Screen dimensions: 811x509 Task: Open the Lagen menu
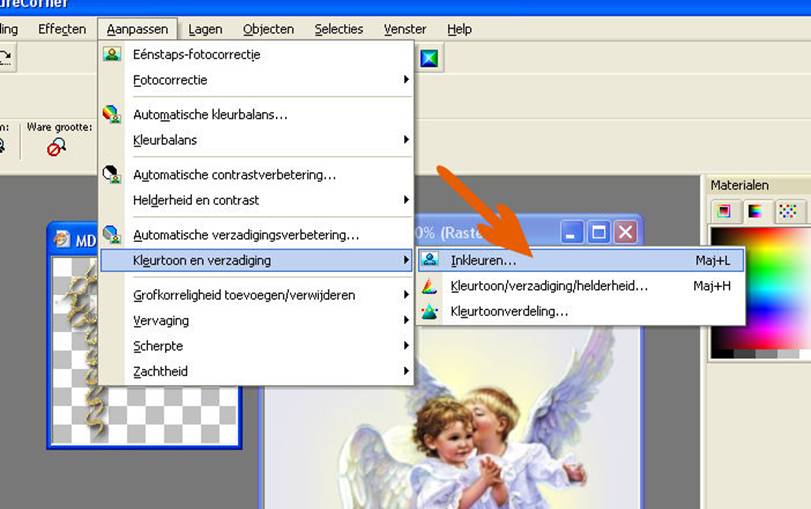205,29
